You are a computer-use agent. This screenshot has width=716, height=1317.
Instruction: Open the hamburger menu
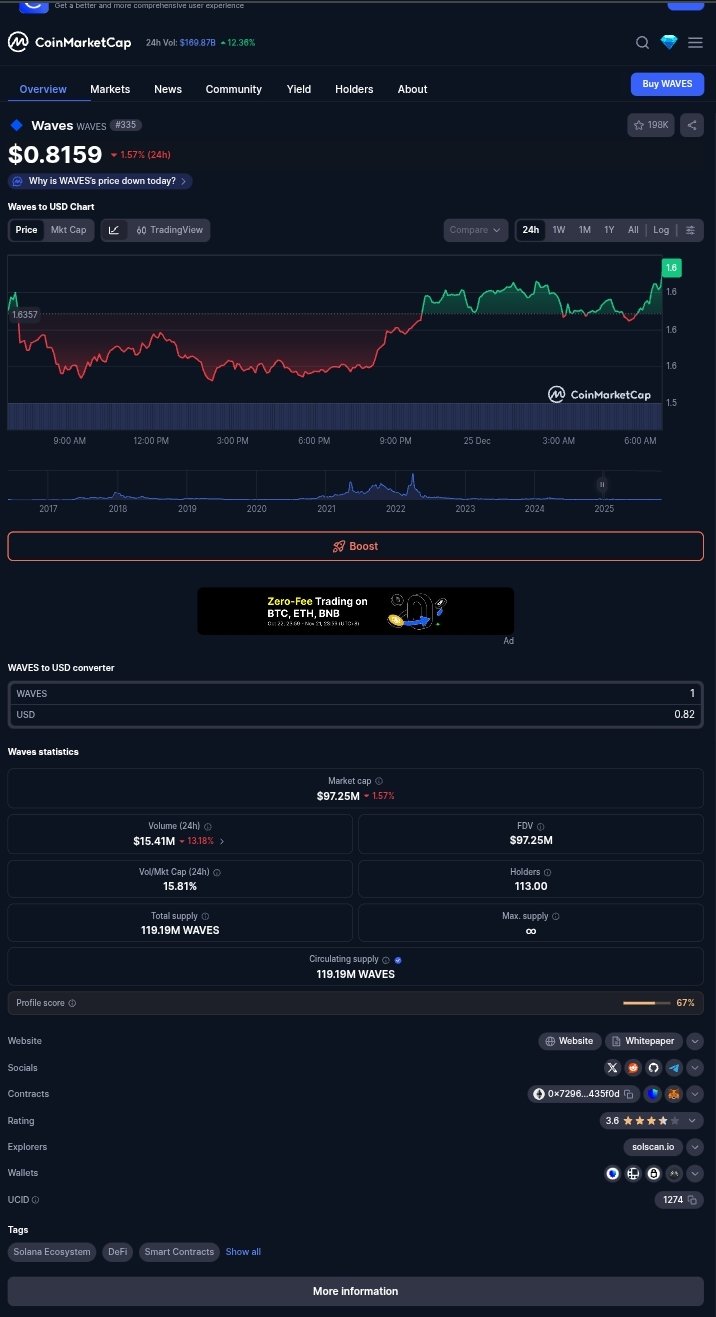point(695,42)
